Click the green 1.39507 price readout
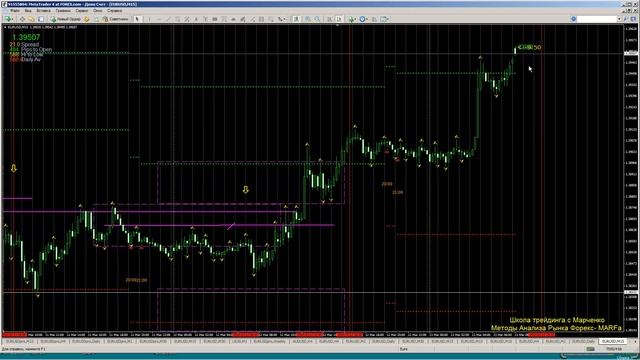 pyautogui.click(x=26, y=37)
